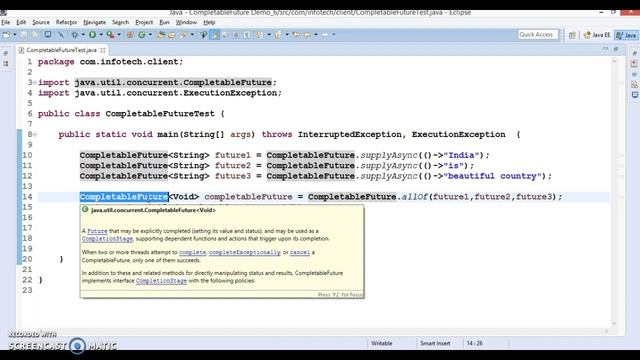Open second minimized view icon in right trim
The height and width of the screenshot is (360, 640).
click(634, 74)
